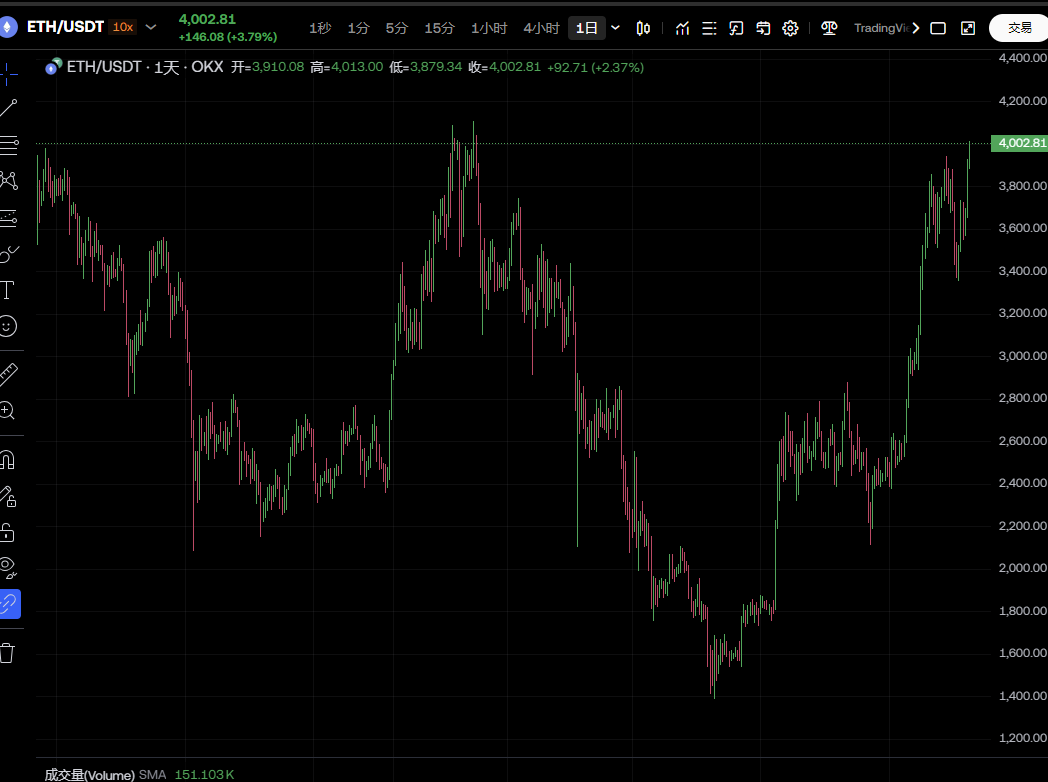Viewport: 1048px width, 782px height.
Task: Expand the arrow next to TradingView
Action: [x=916, y=28]
